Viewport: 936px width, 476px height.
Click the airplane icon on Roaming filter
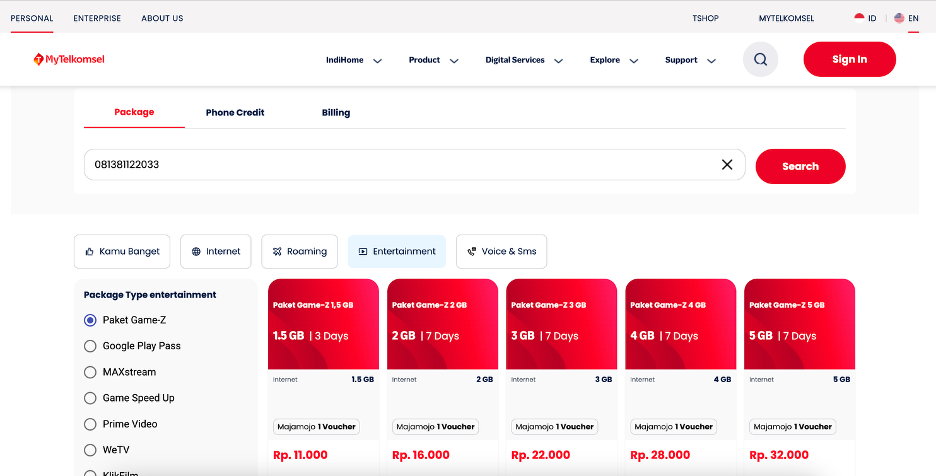point(277,251)
